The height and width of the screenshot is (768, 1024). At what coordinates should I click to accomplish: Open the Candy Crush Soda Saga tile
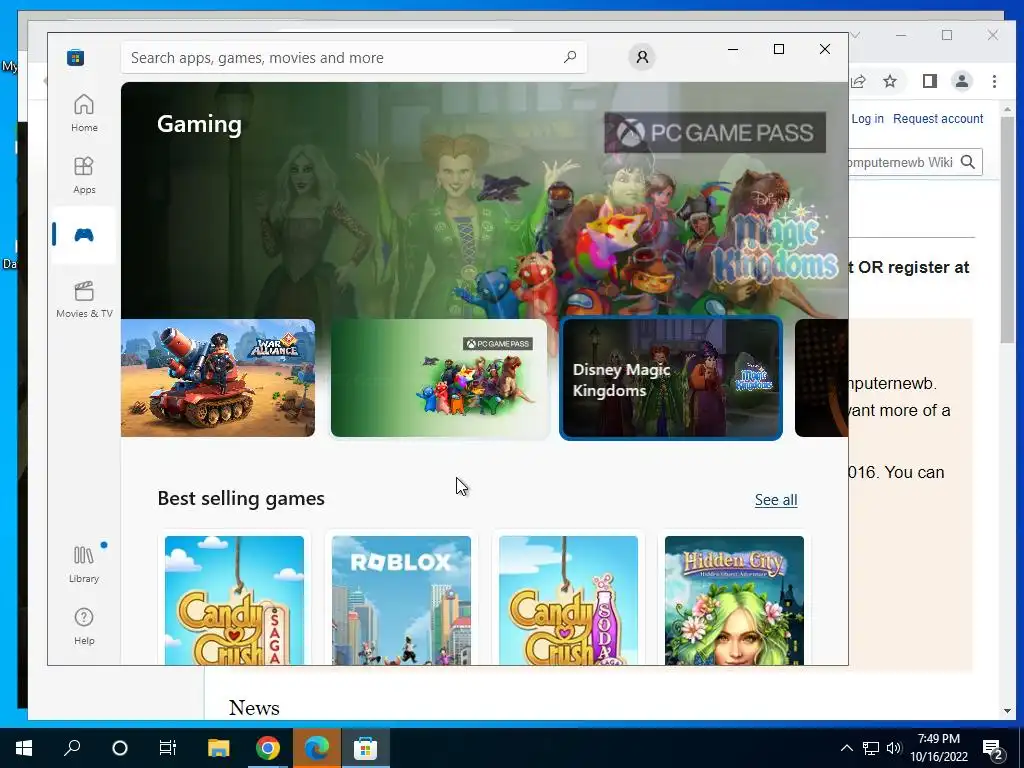pos(568,600)
